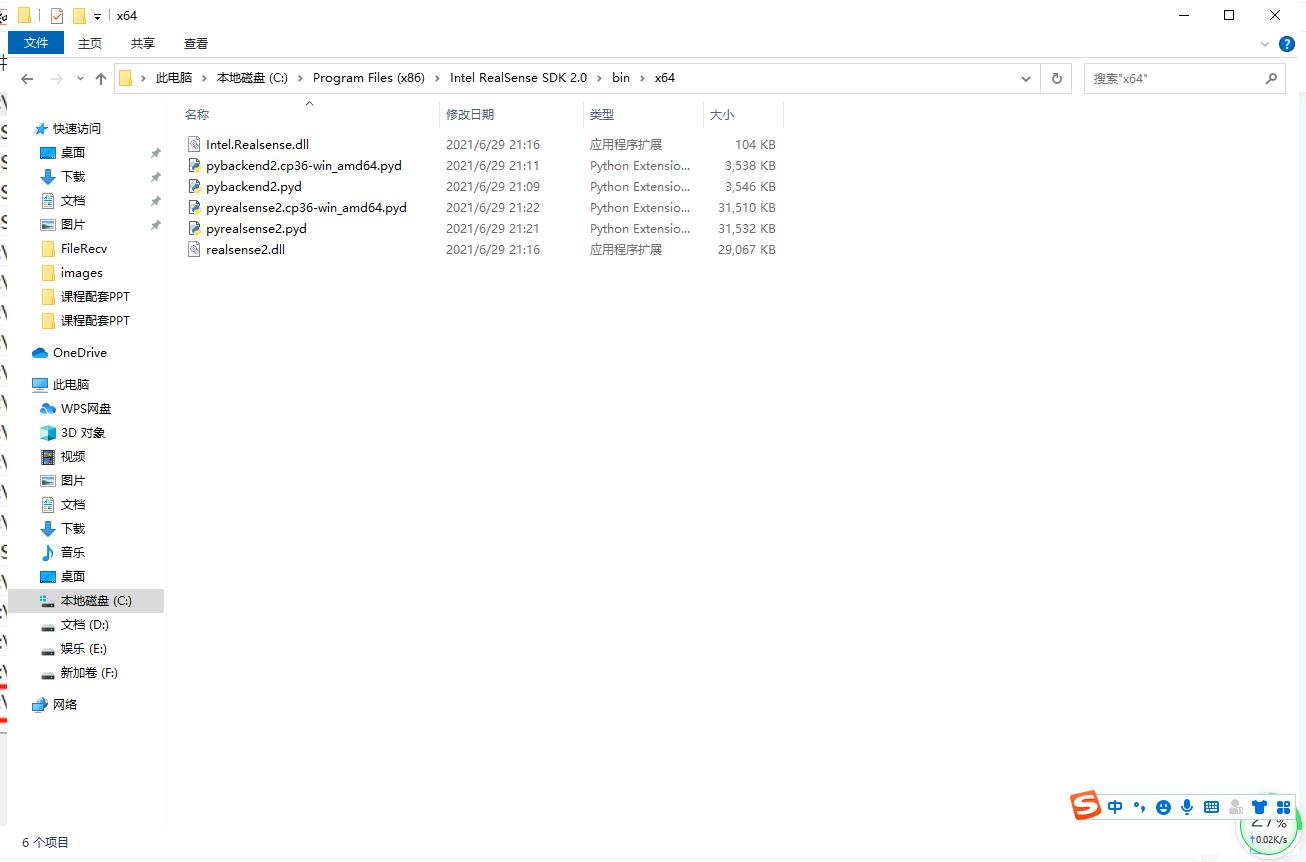The image size is (1306, 862).
Task: Click the Sogou S input method logo
Action: point(1085,805)
